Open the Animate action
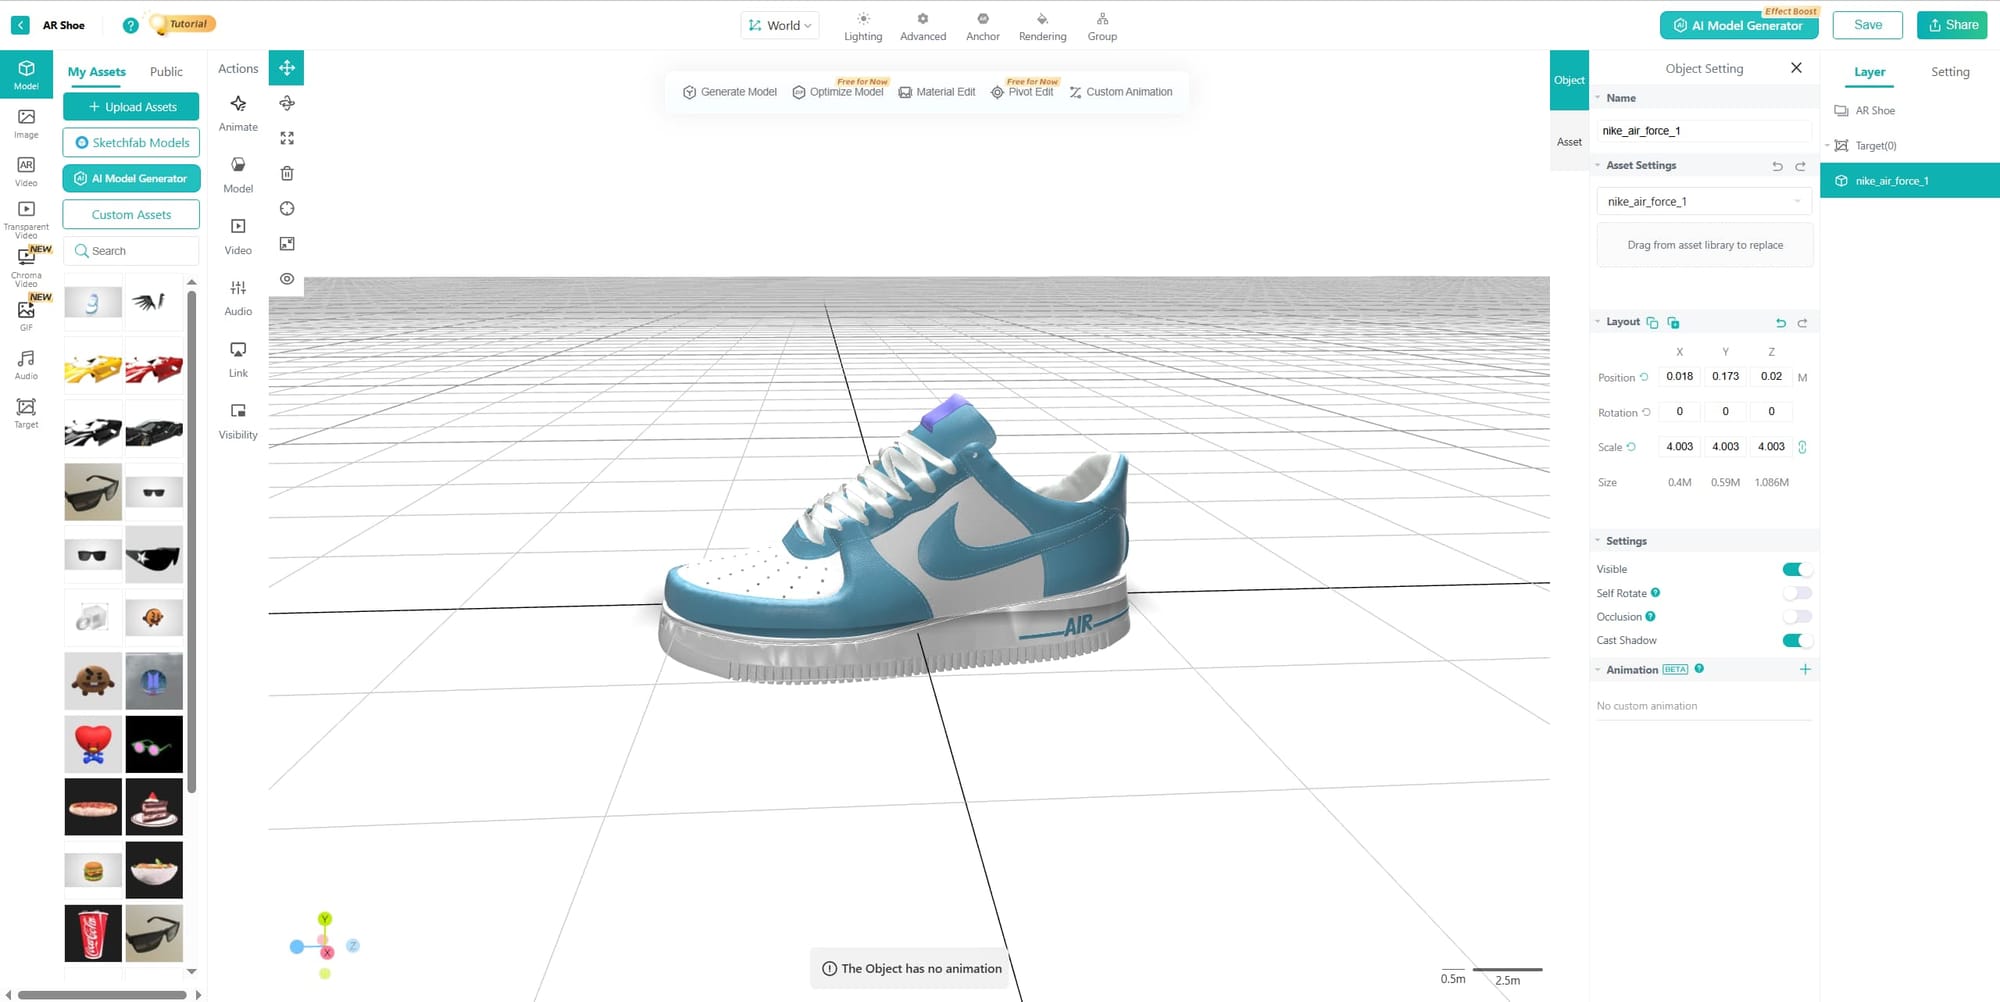 coord(238,113)
